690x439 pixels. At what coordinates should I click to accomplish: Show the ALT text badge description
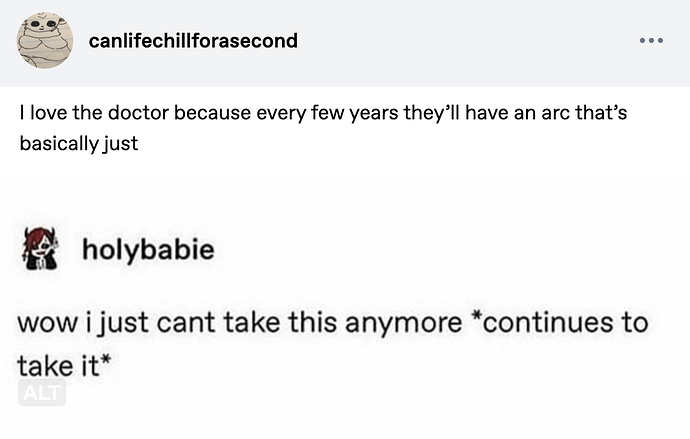tap(42, 392)
